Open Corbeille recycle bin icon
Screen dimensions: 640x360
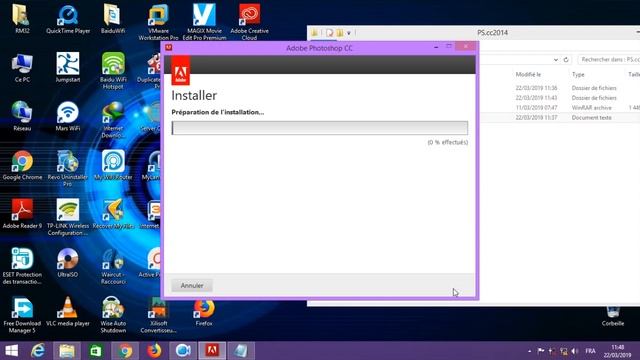point(613,316)
